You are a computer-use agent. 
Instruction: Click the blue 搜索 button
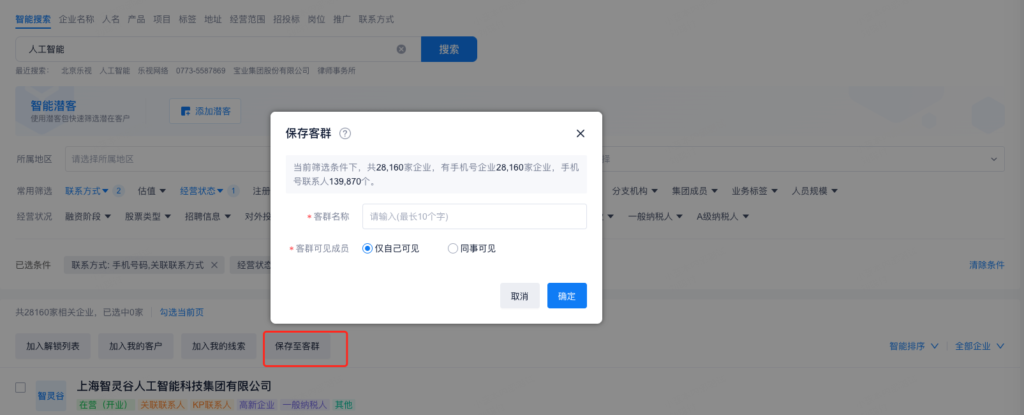[449, 49]
